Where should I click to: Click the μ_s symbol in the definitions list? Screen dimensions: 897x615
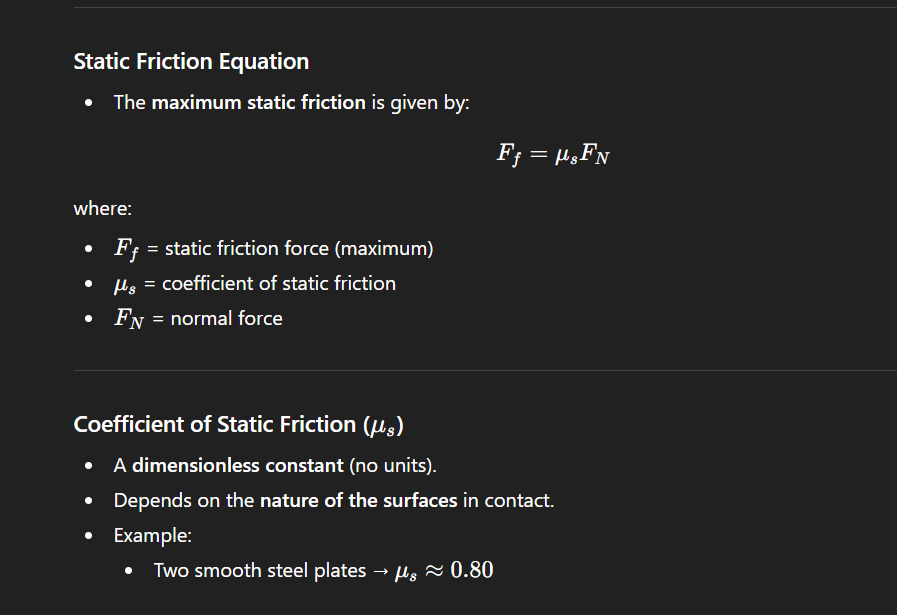click(x=125, y=284)
